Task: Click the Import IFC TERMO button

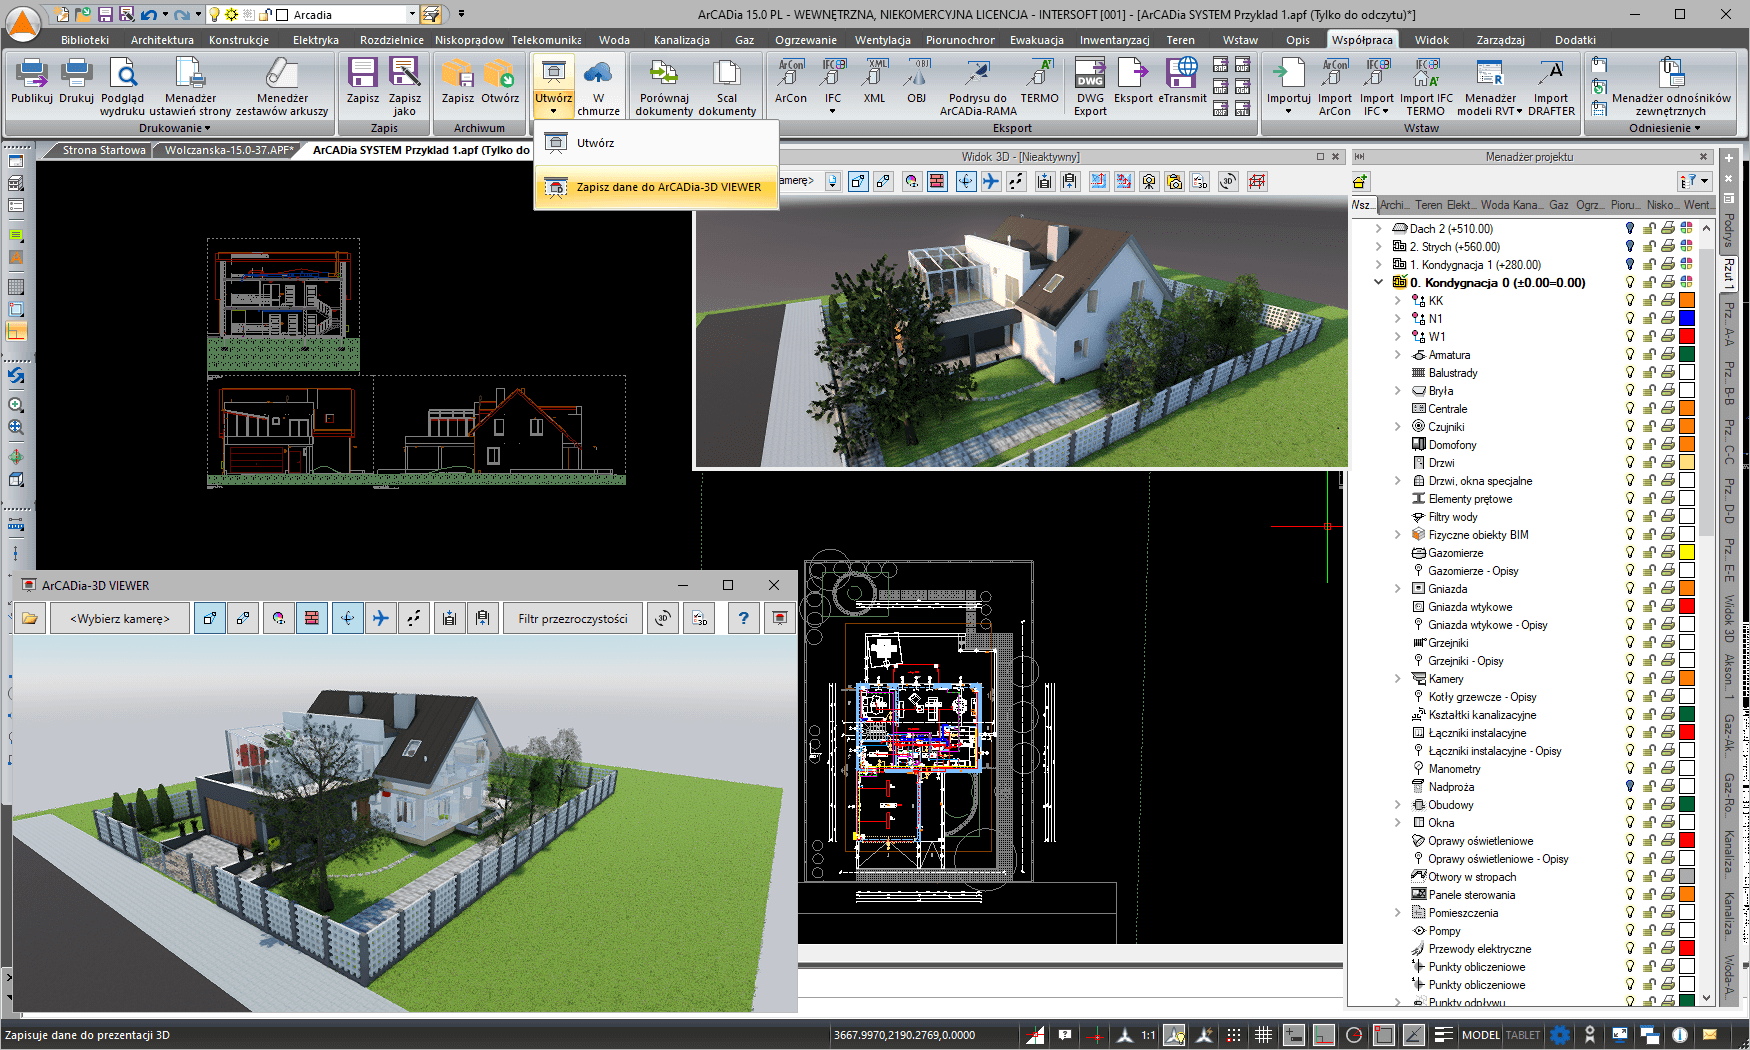Action: click(1426, 86)
